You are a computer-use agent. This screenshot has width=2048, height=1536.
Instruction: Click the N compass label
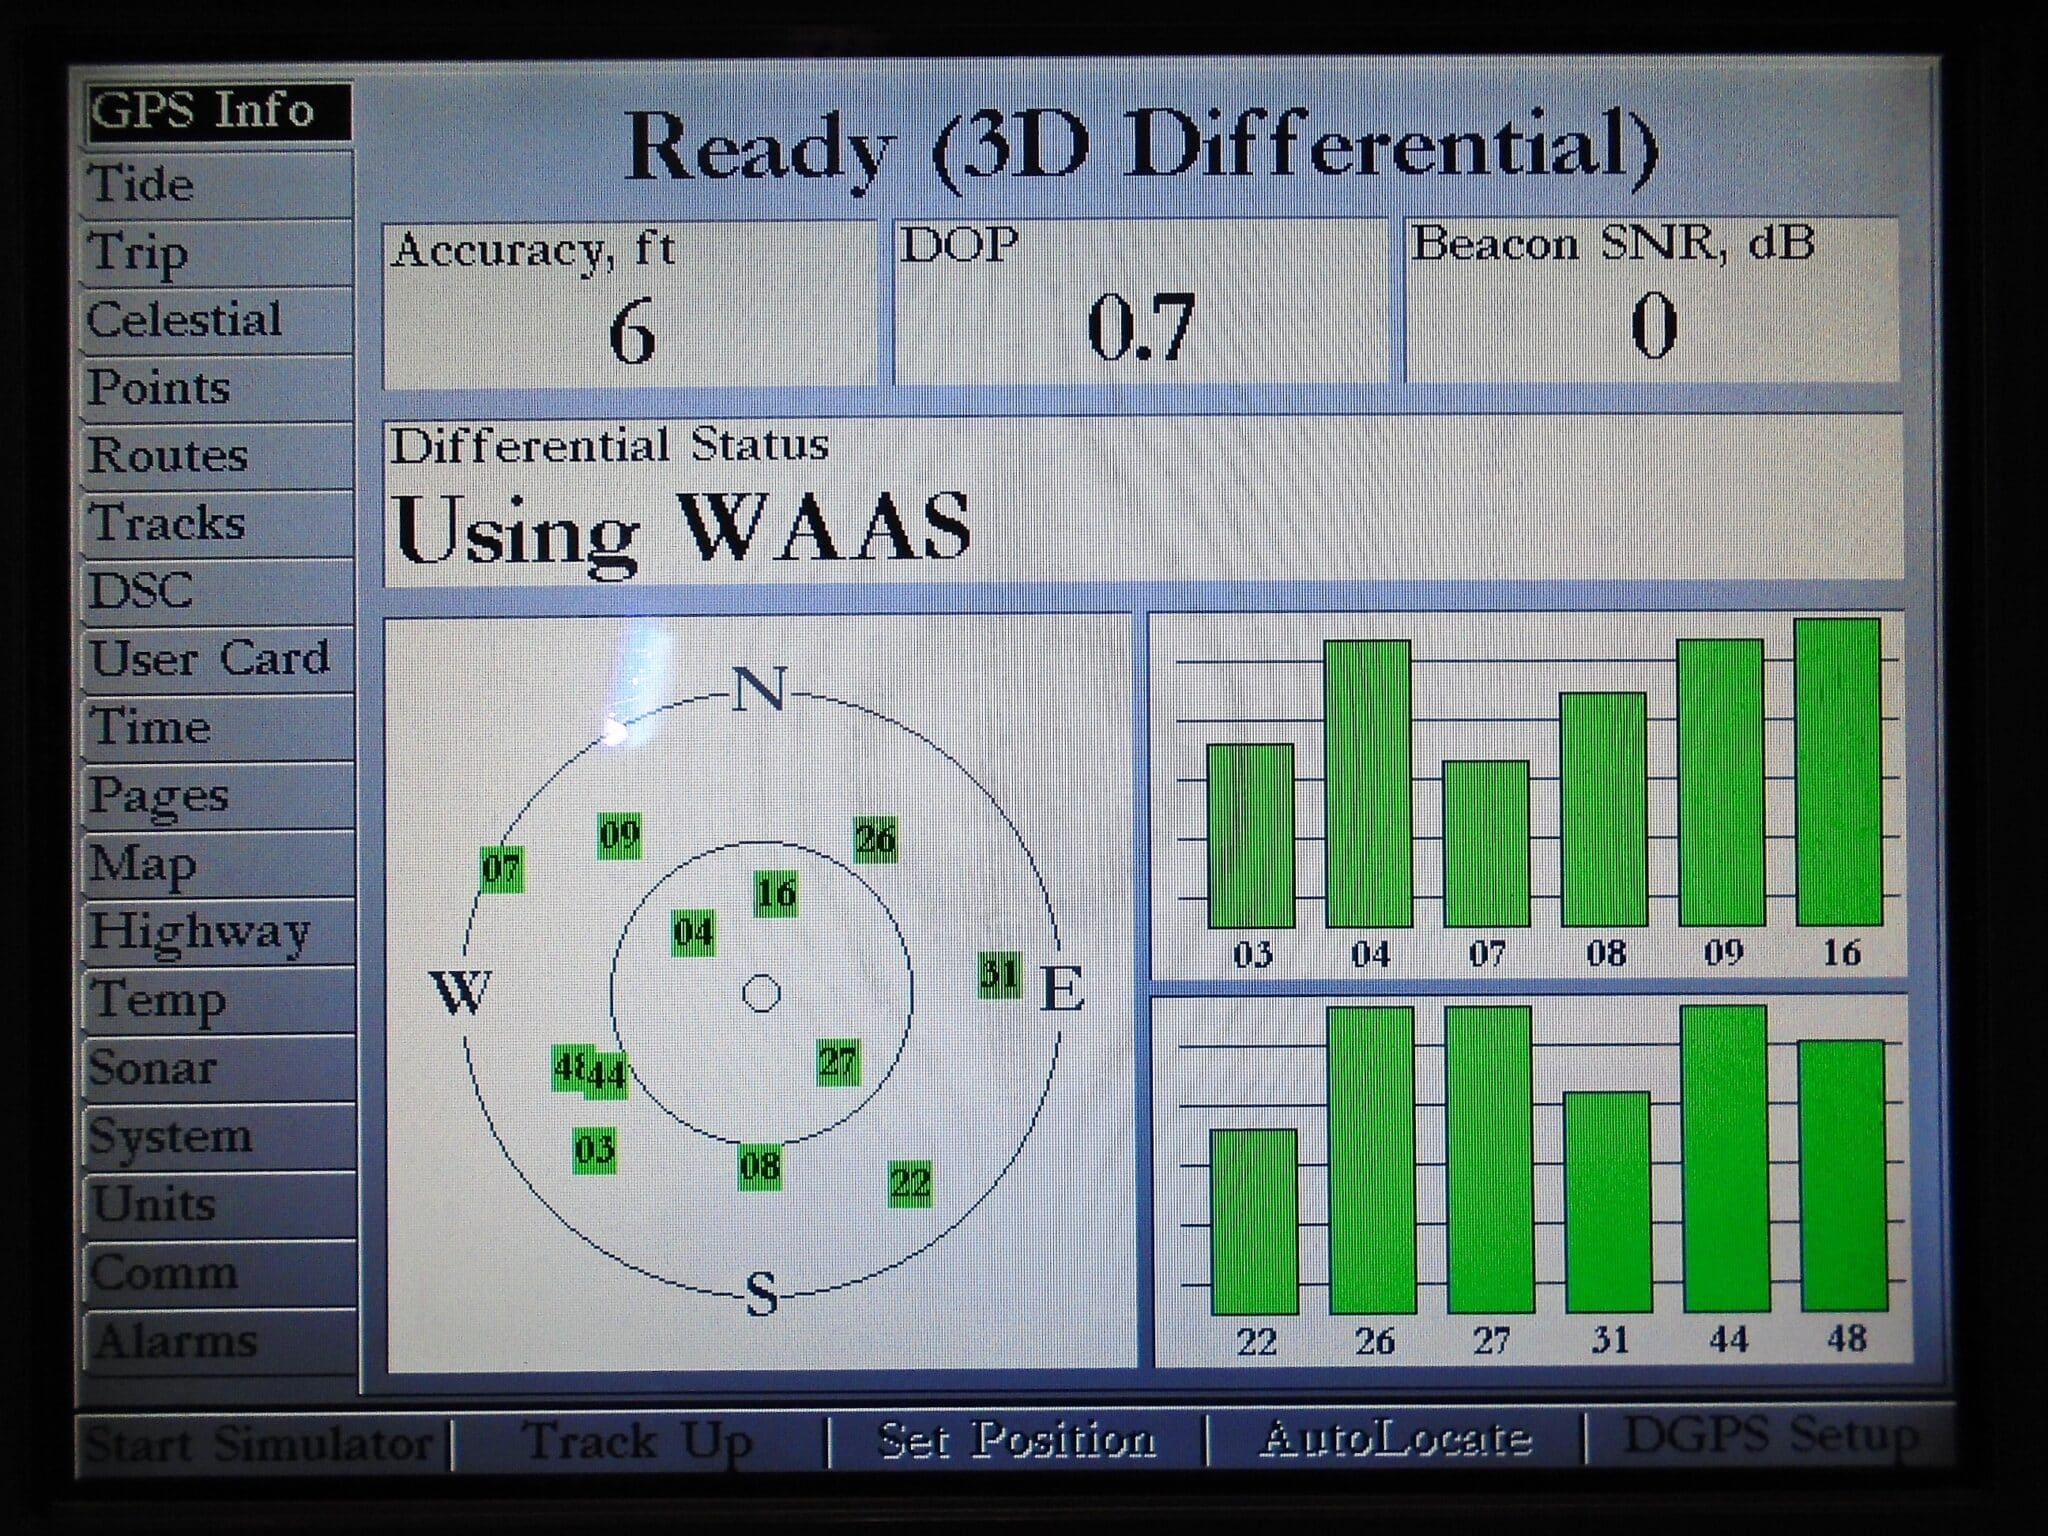[759, 689]
